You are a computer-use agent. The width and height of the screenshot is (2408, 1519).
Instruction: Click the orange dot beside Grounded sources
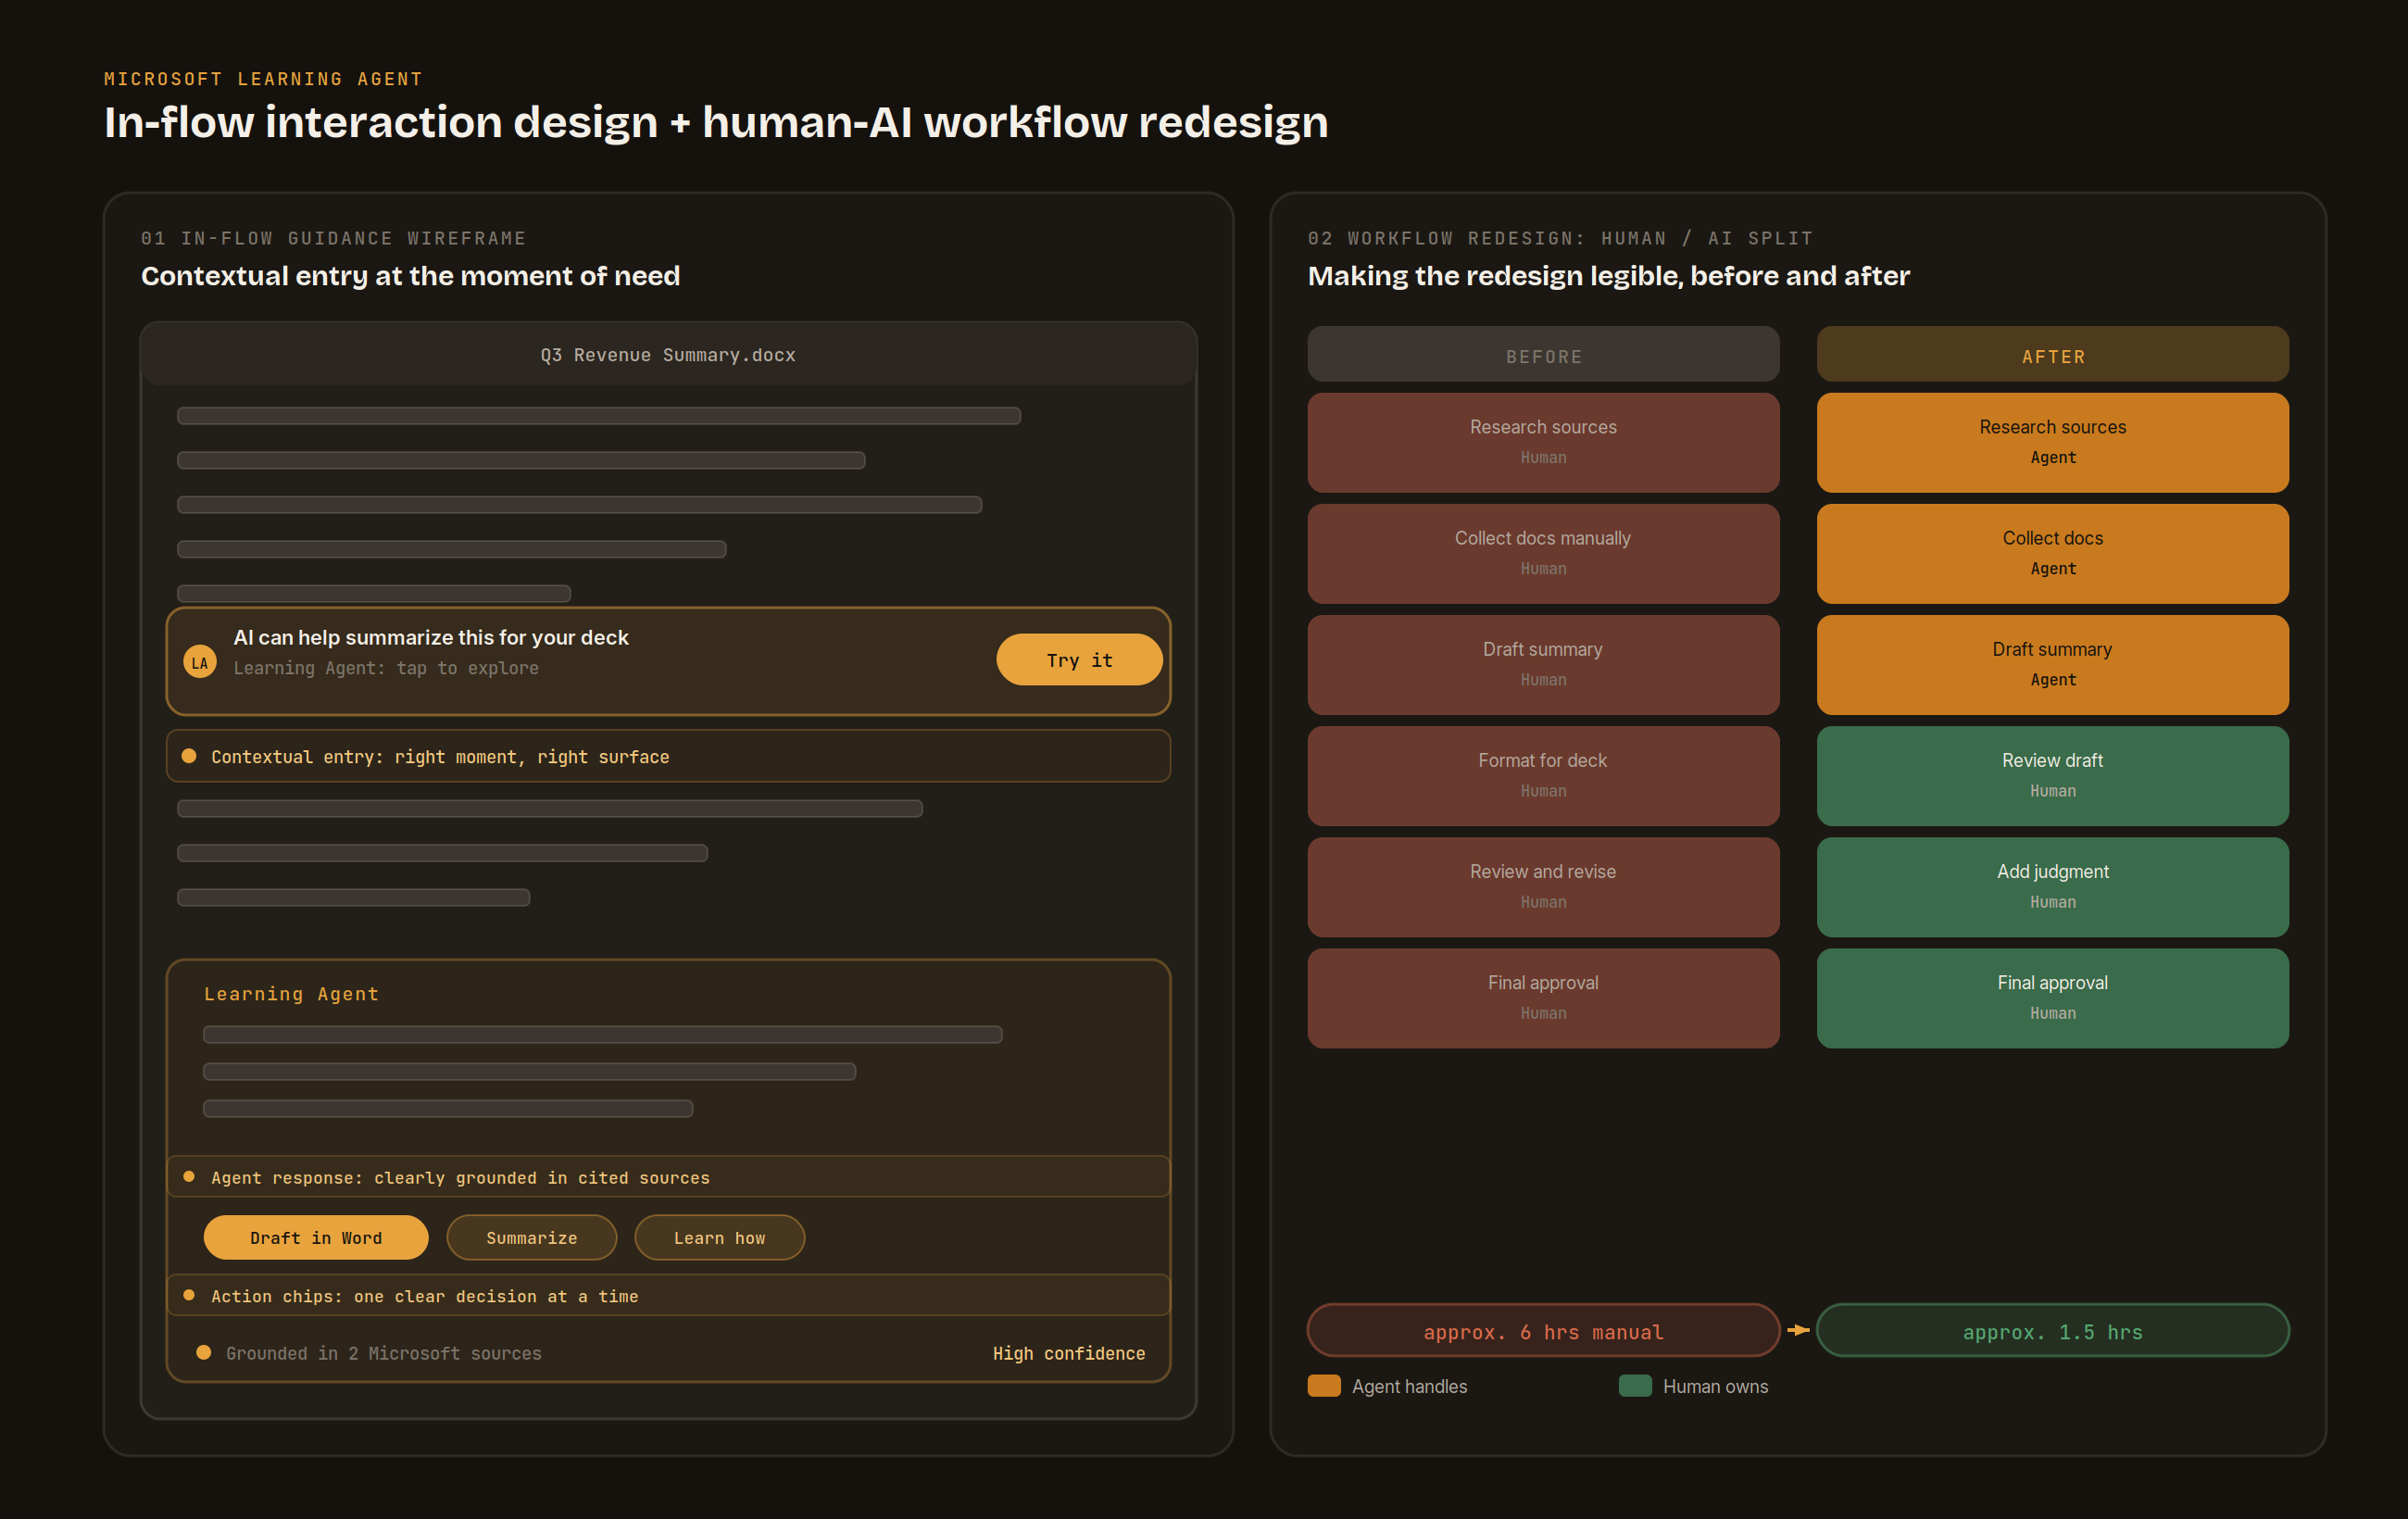pyautogui.click(x=204, y=1352)
